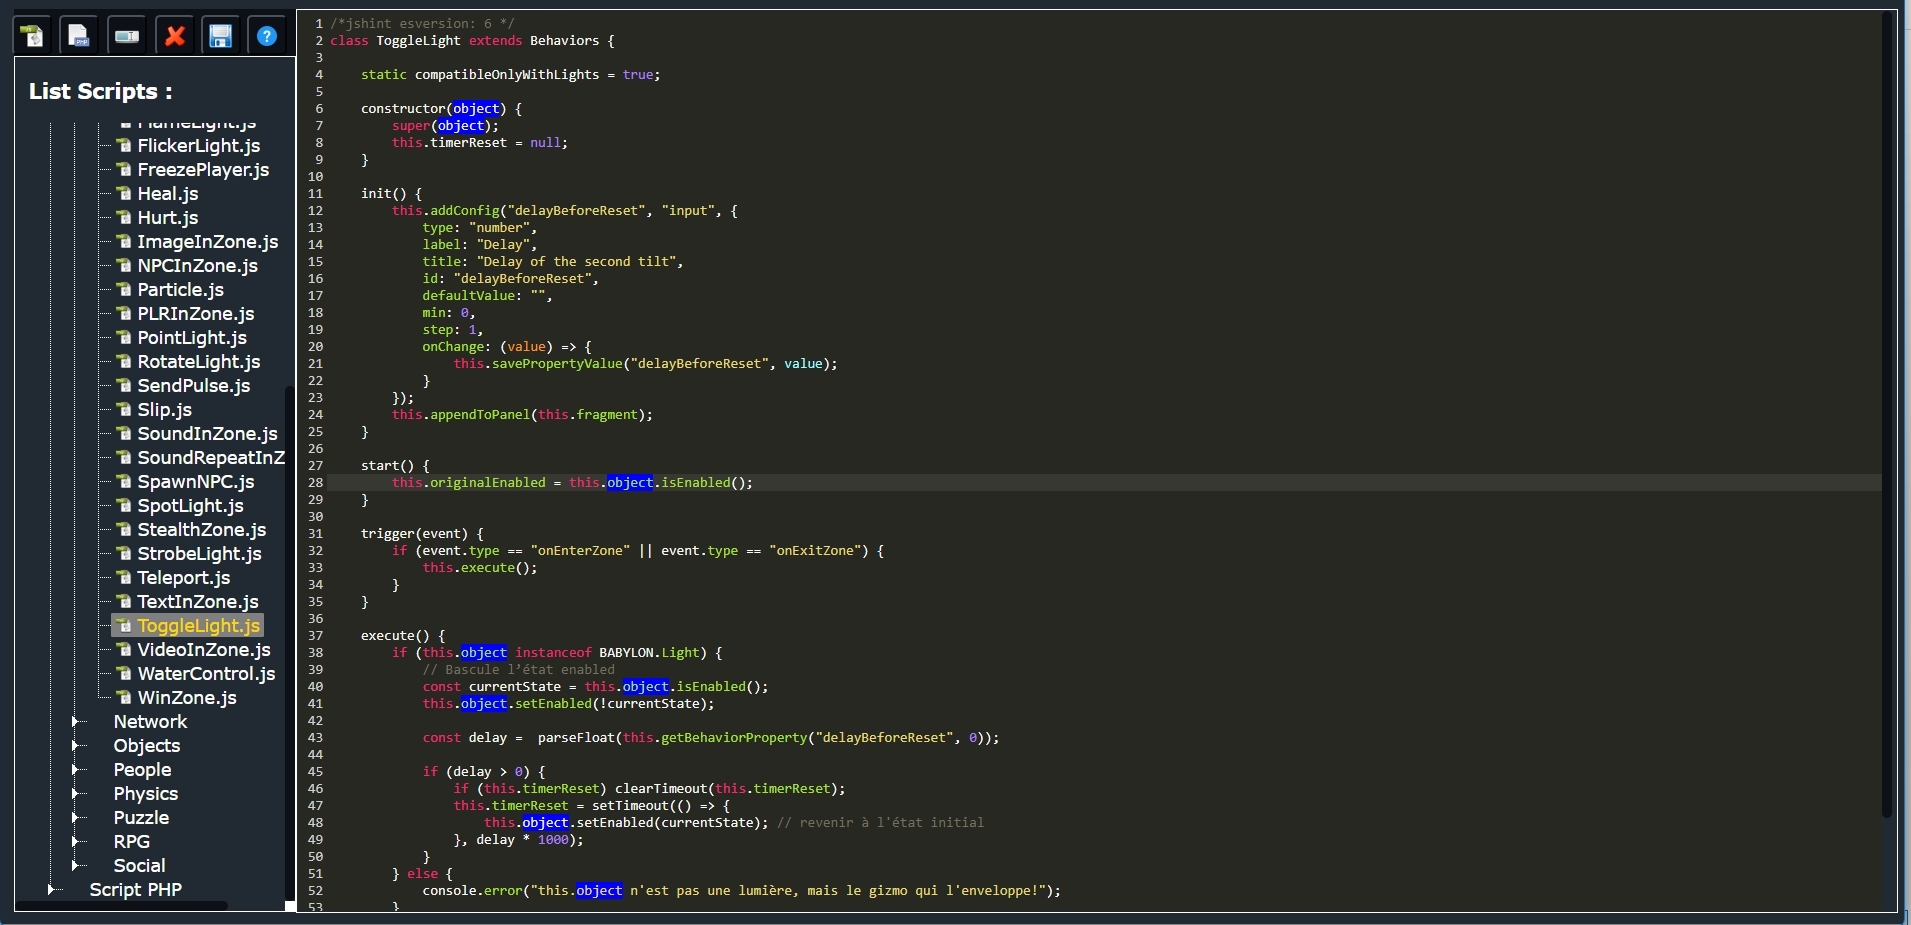Open help with the blue question icon
The image size is (1911, 925).
[x=267, y=36]
